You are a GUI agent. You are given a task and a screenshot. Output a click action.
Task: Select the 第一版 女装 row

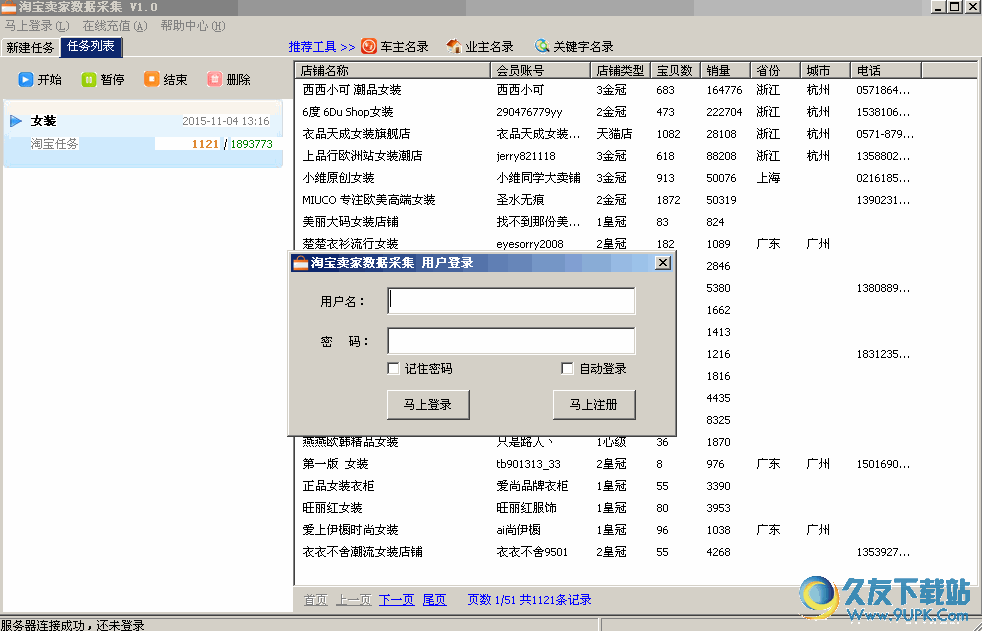click(635, 464)
